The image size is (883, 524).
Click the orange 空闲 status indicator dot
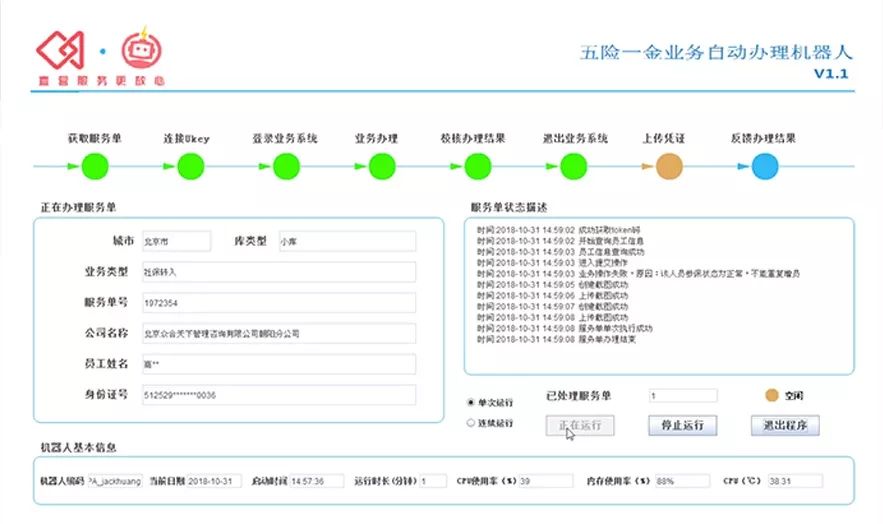click(x=771, y=396)
